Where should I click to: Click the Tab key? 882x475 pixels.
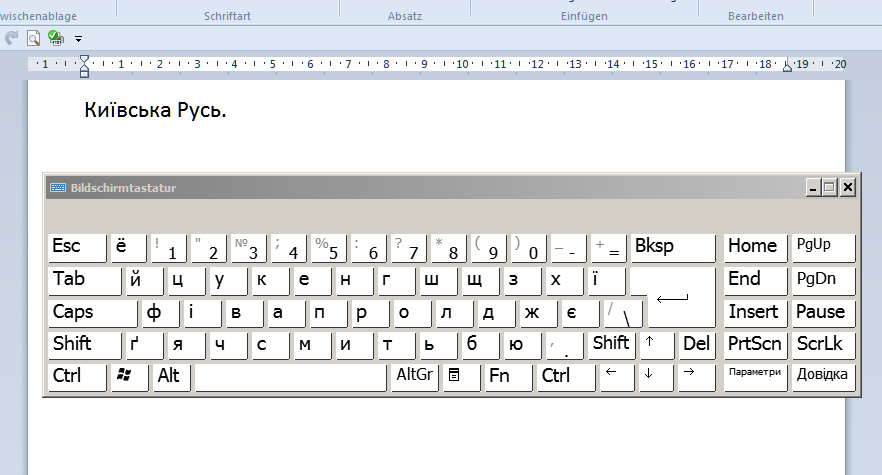coord(84,281)
